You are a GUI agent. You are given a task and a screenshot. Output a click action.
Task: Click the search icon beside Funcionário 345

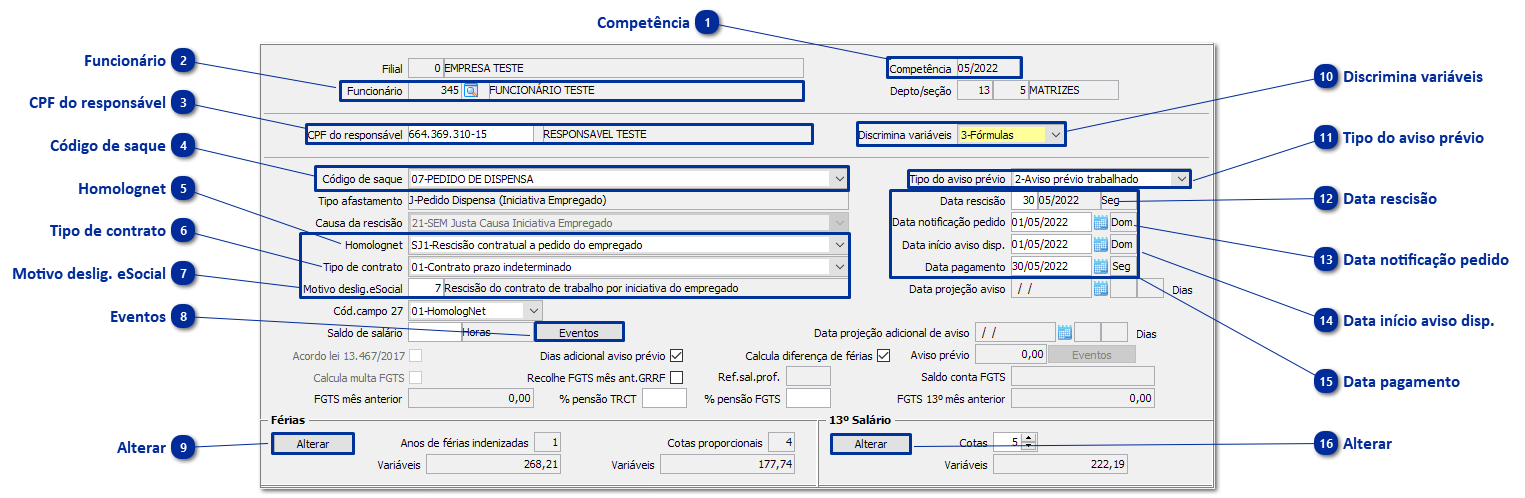(x=471, y=90)
